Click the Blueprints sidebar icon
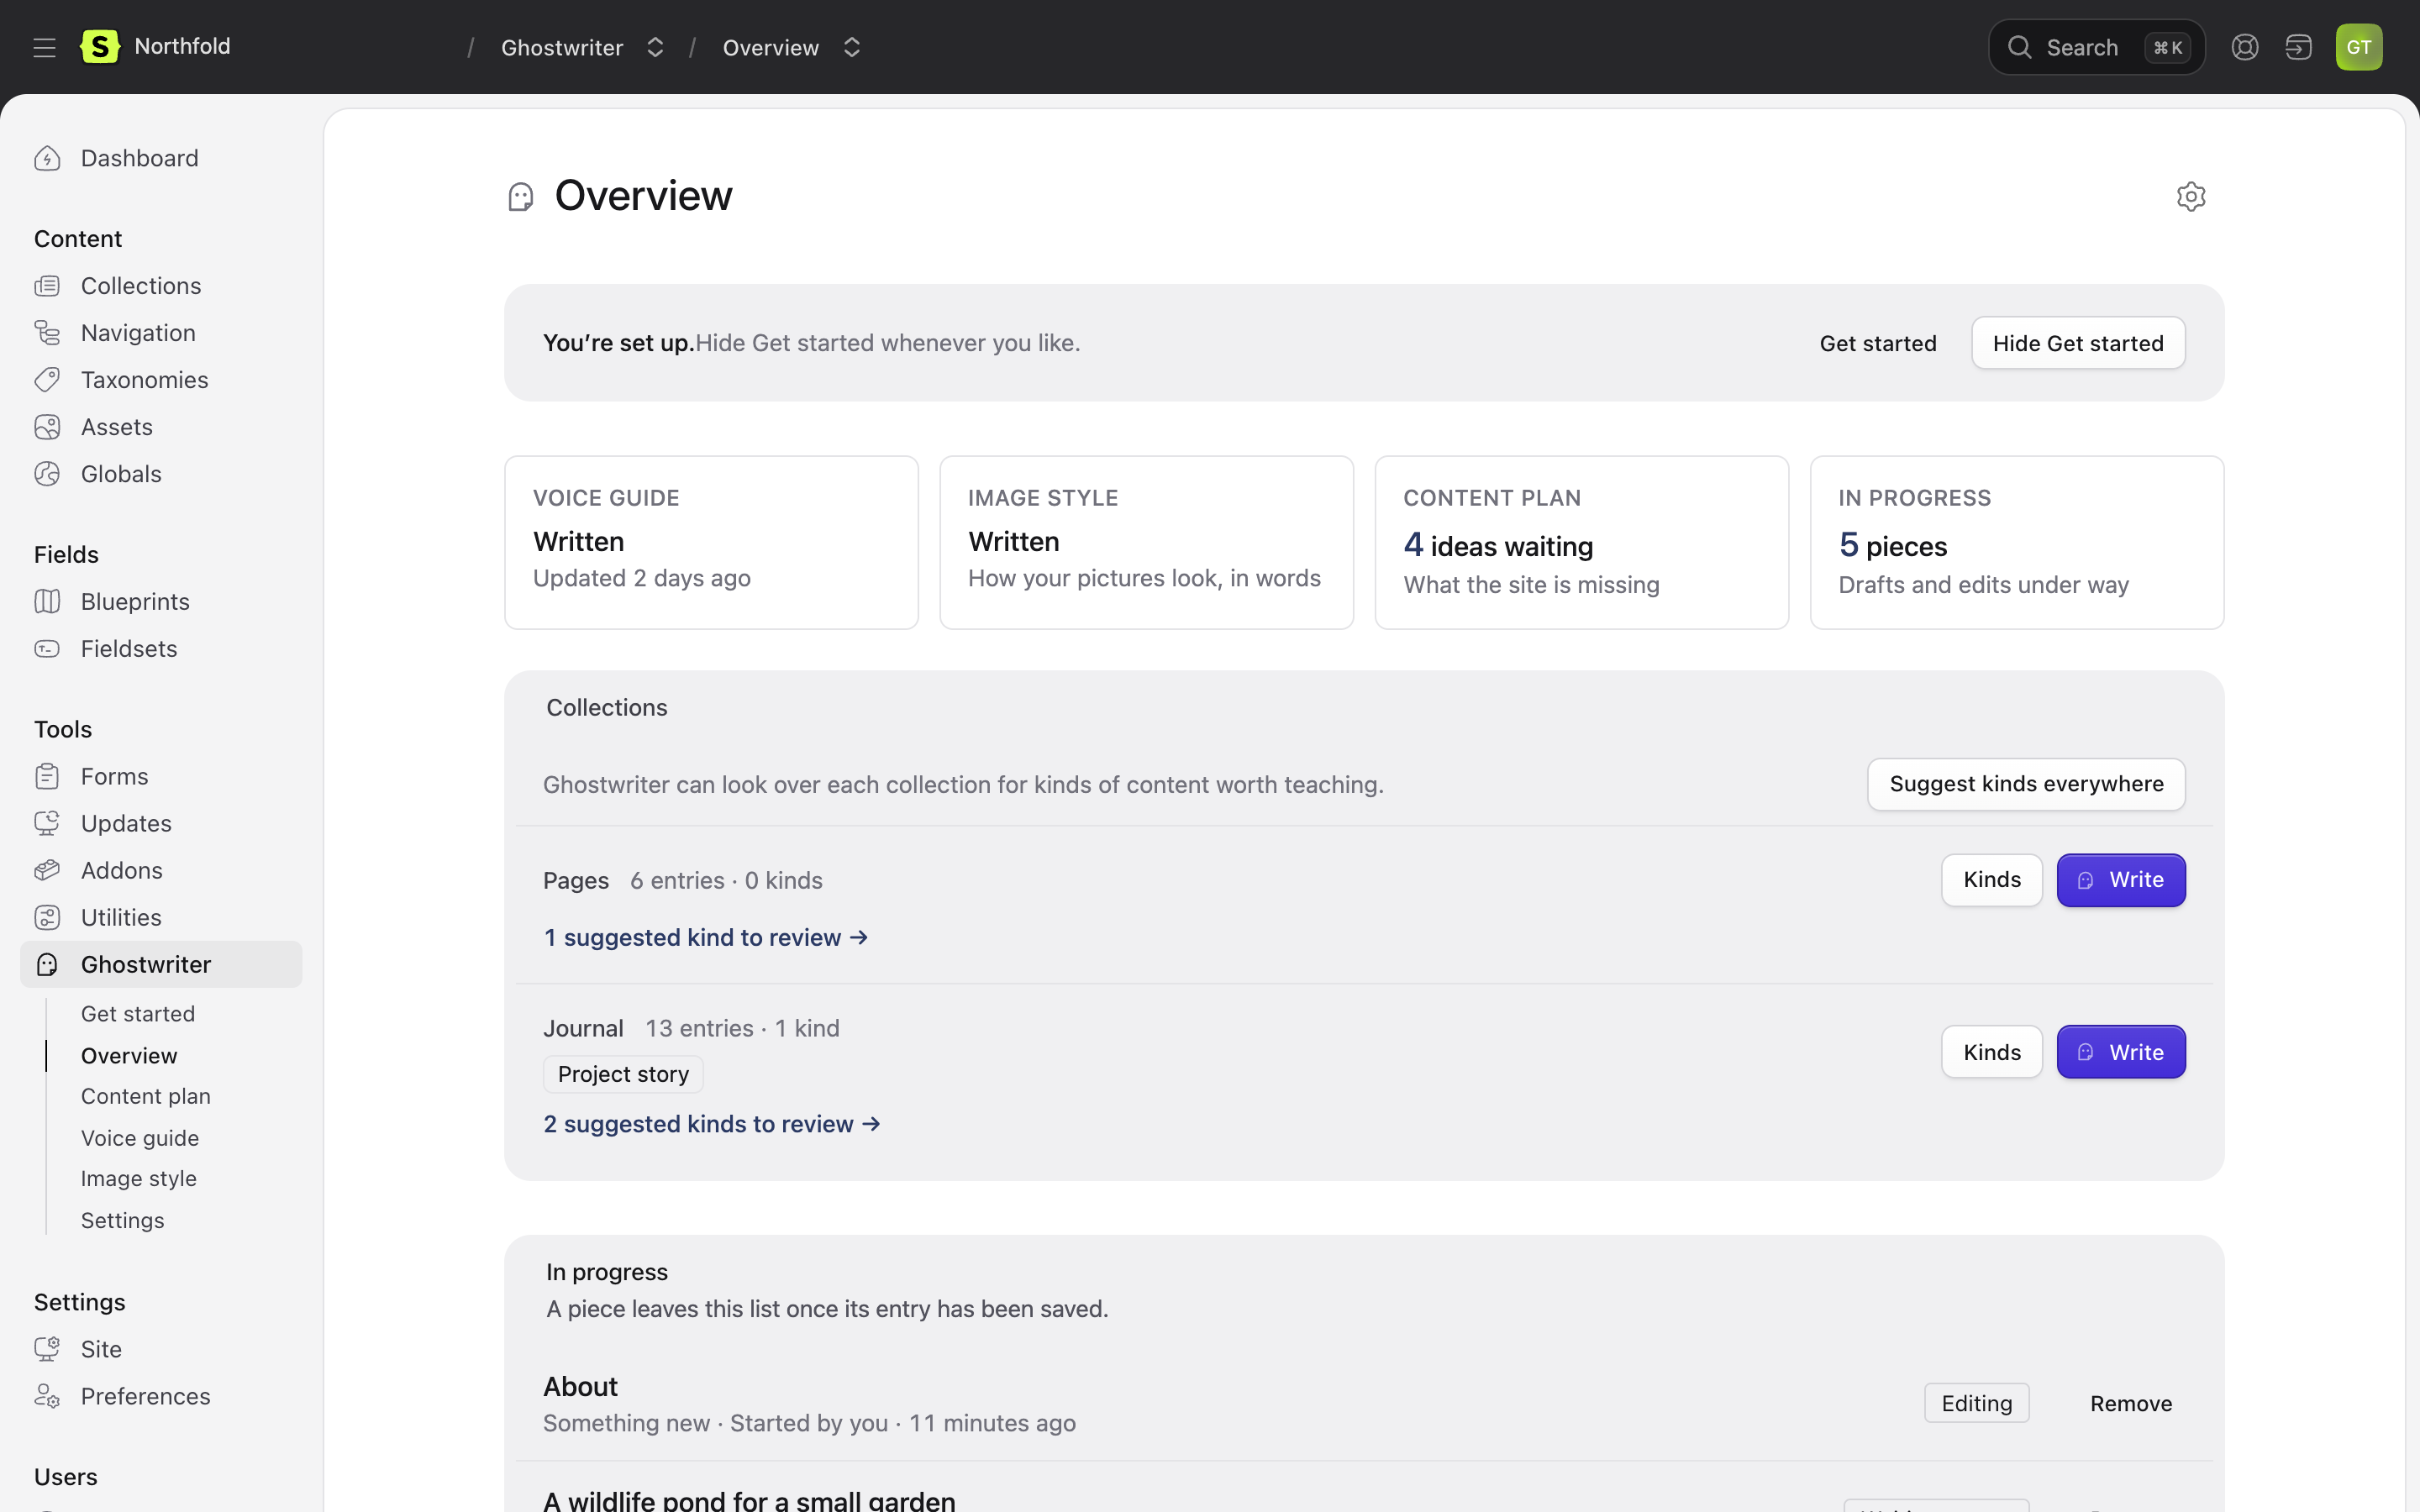Screen dimensions: 2420x1512 47,601
